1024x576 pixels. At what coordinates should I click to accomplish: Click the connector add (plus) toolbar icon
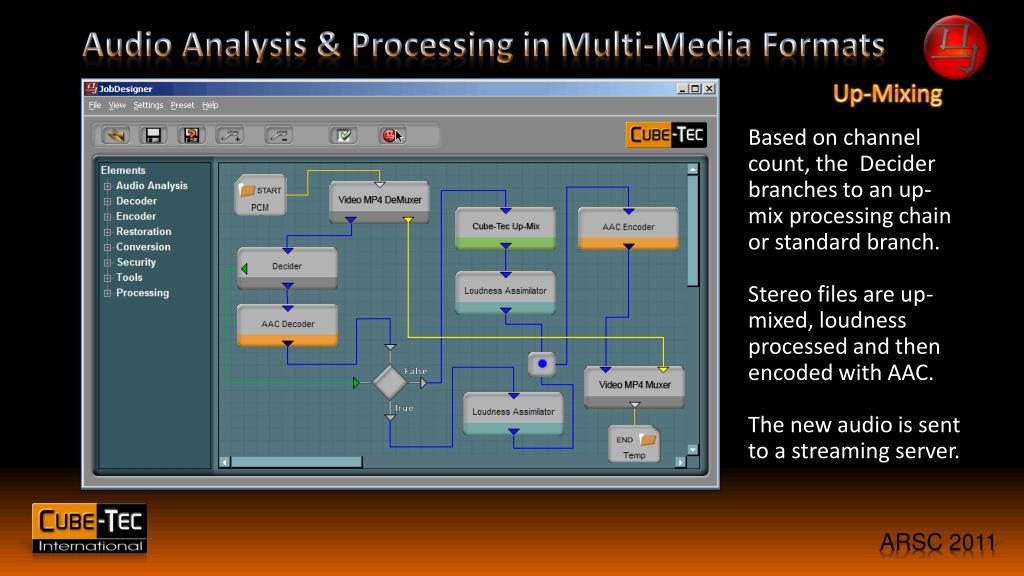click(x=230, y=135)
